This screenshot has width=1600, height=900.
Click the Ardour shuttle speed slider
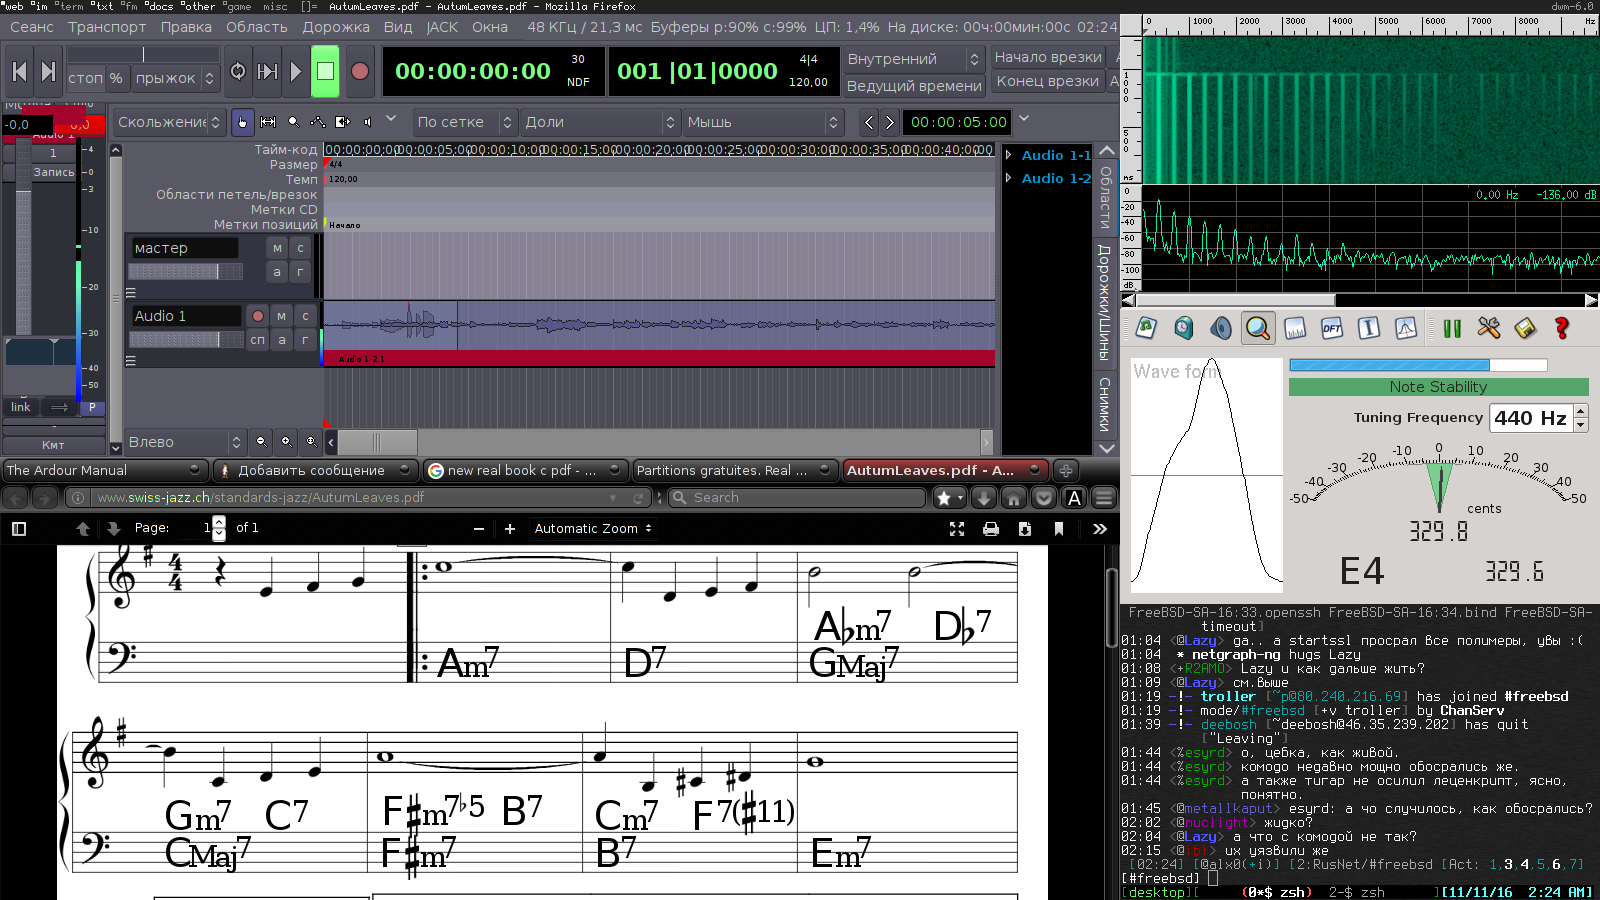click(x=143, y=54)
